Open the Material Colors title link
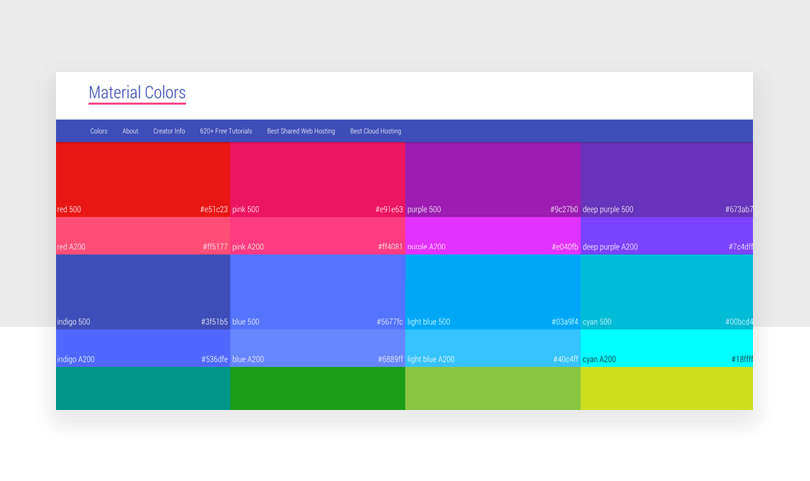This screenshot has width=810, height=481. tap(137, 92)
